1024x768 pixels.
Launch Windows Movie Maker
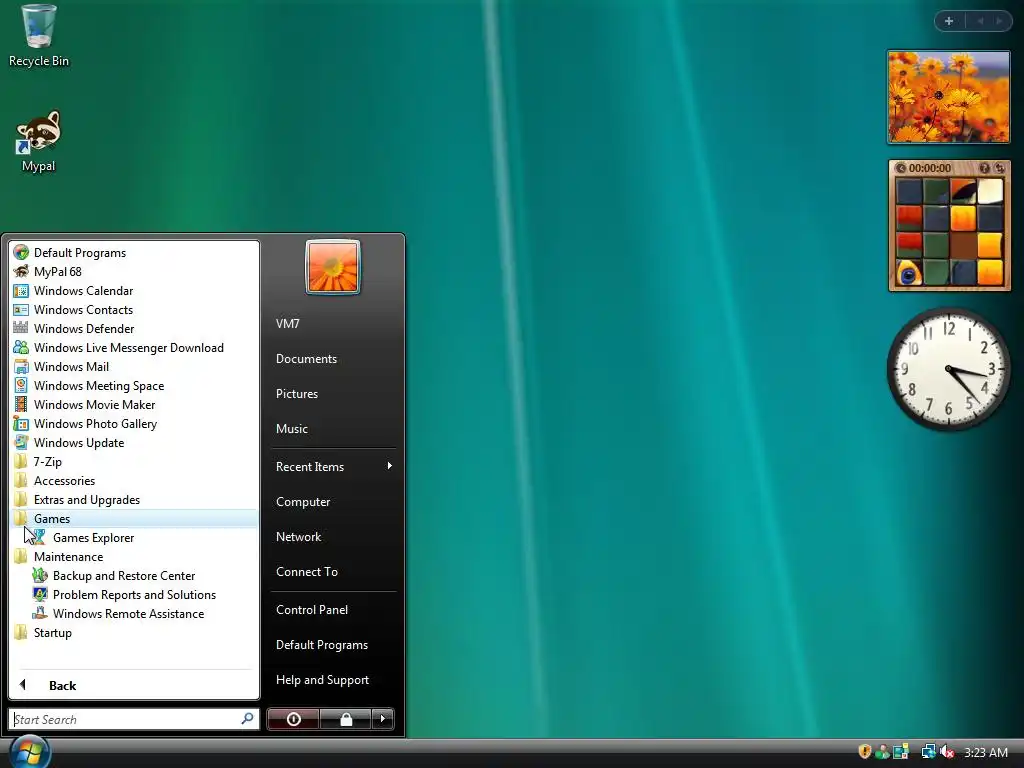pos(135,404)
